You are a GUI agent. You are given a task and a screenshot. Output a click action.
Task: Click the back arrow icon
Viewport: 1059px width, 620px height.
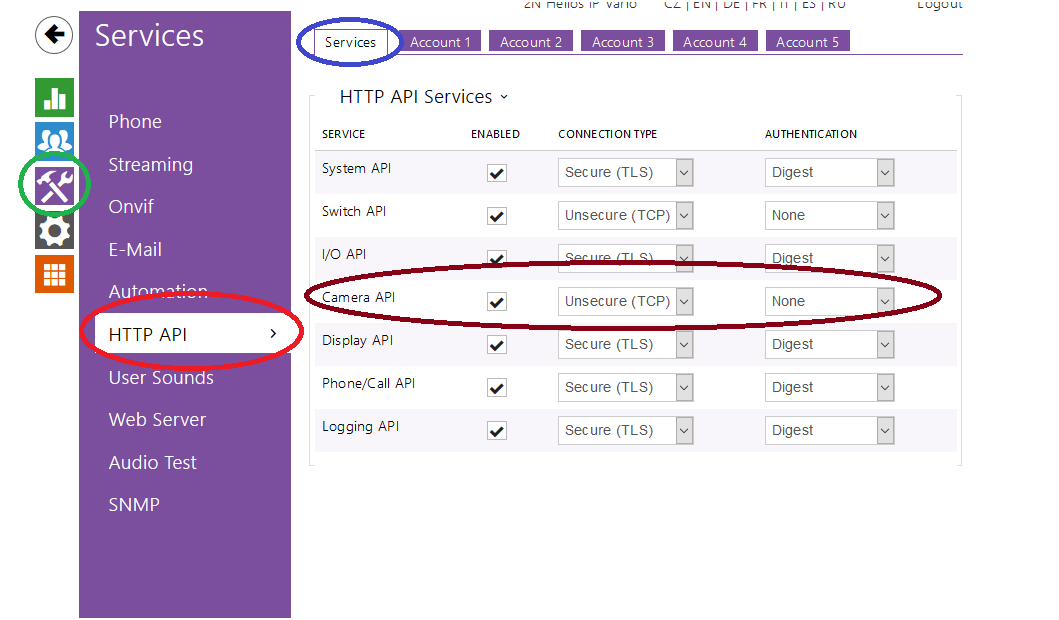(54, 35)
